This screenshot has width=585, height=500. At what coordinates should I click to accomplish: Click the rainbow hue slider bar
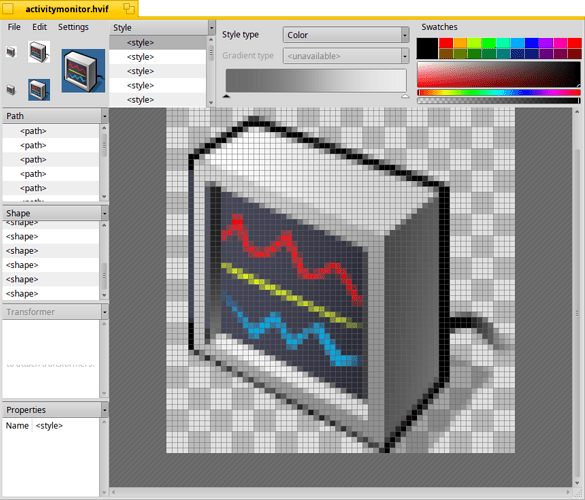click(499, 92)
